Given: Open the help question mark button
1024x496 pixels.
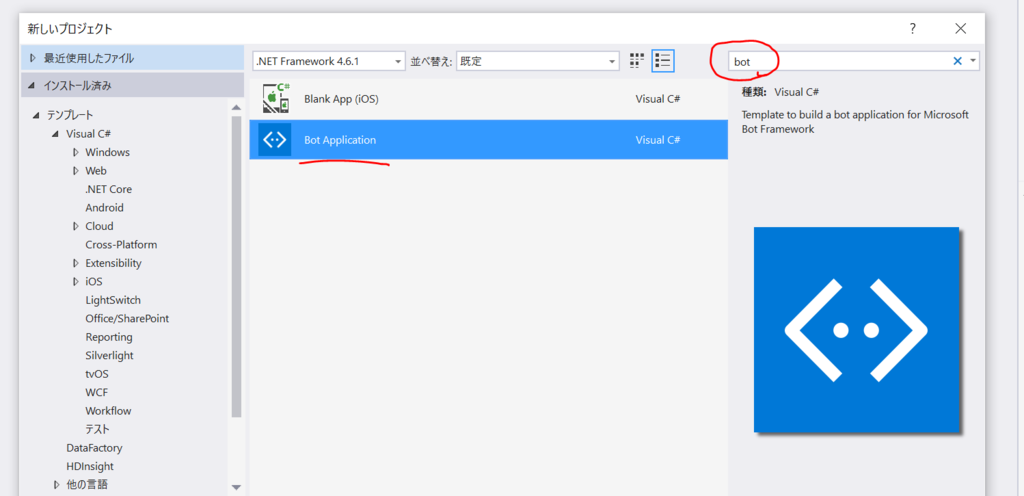Looking at the screenshot, I should 912,28.
